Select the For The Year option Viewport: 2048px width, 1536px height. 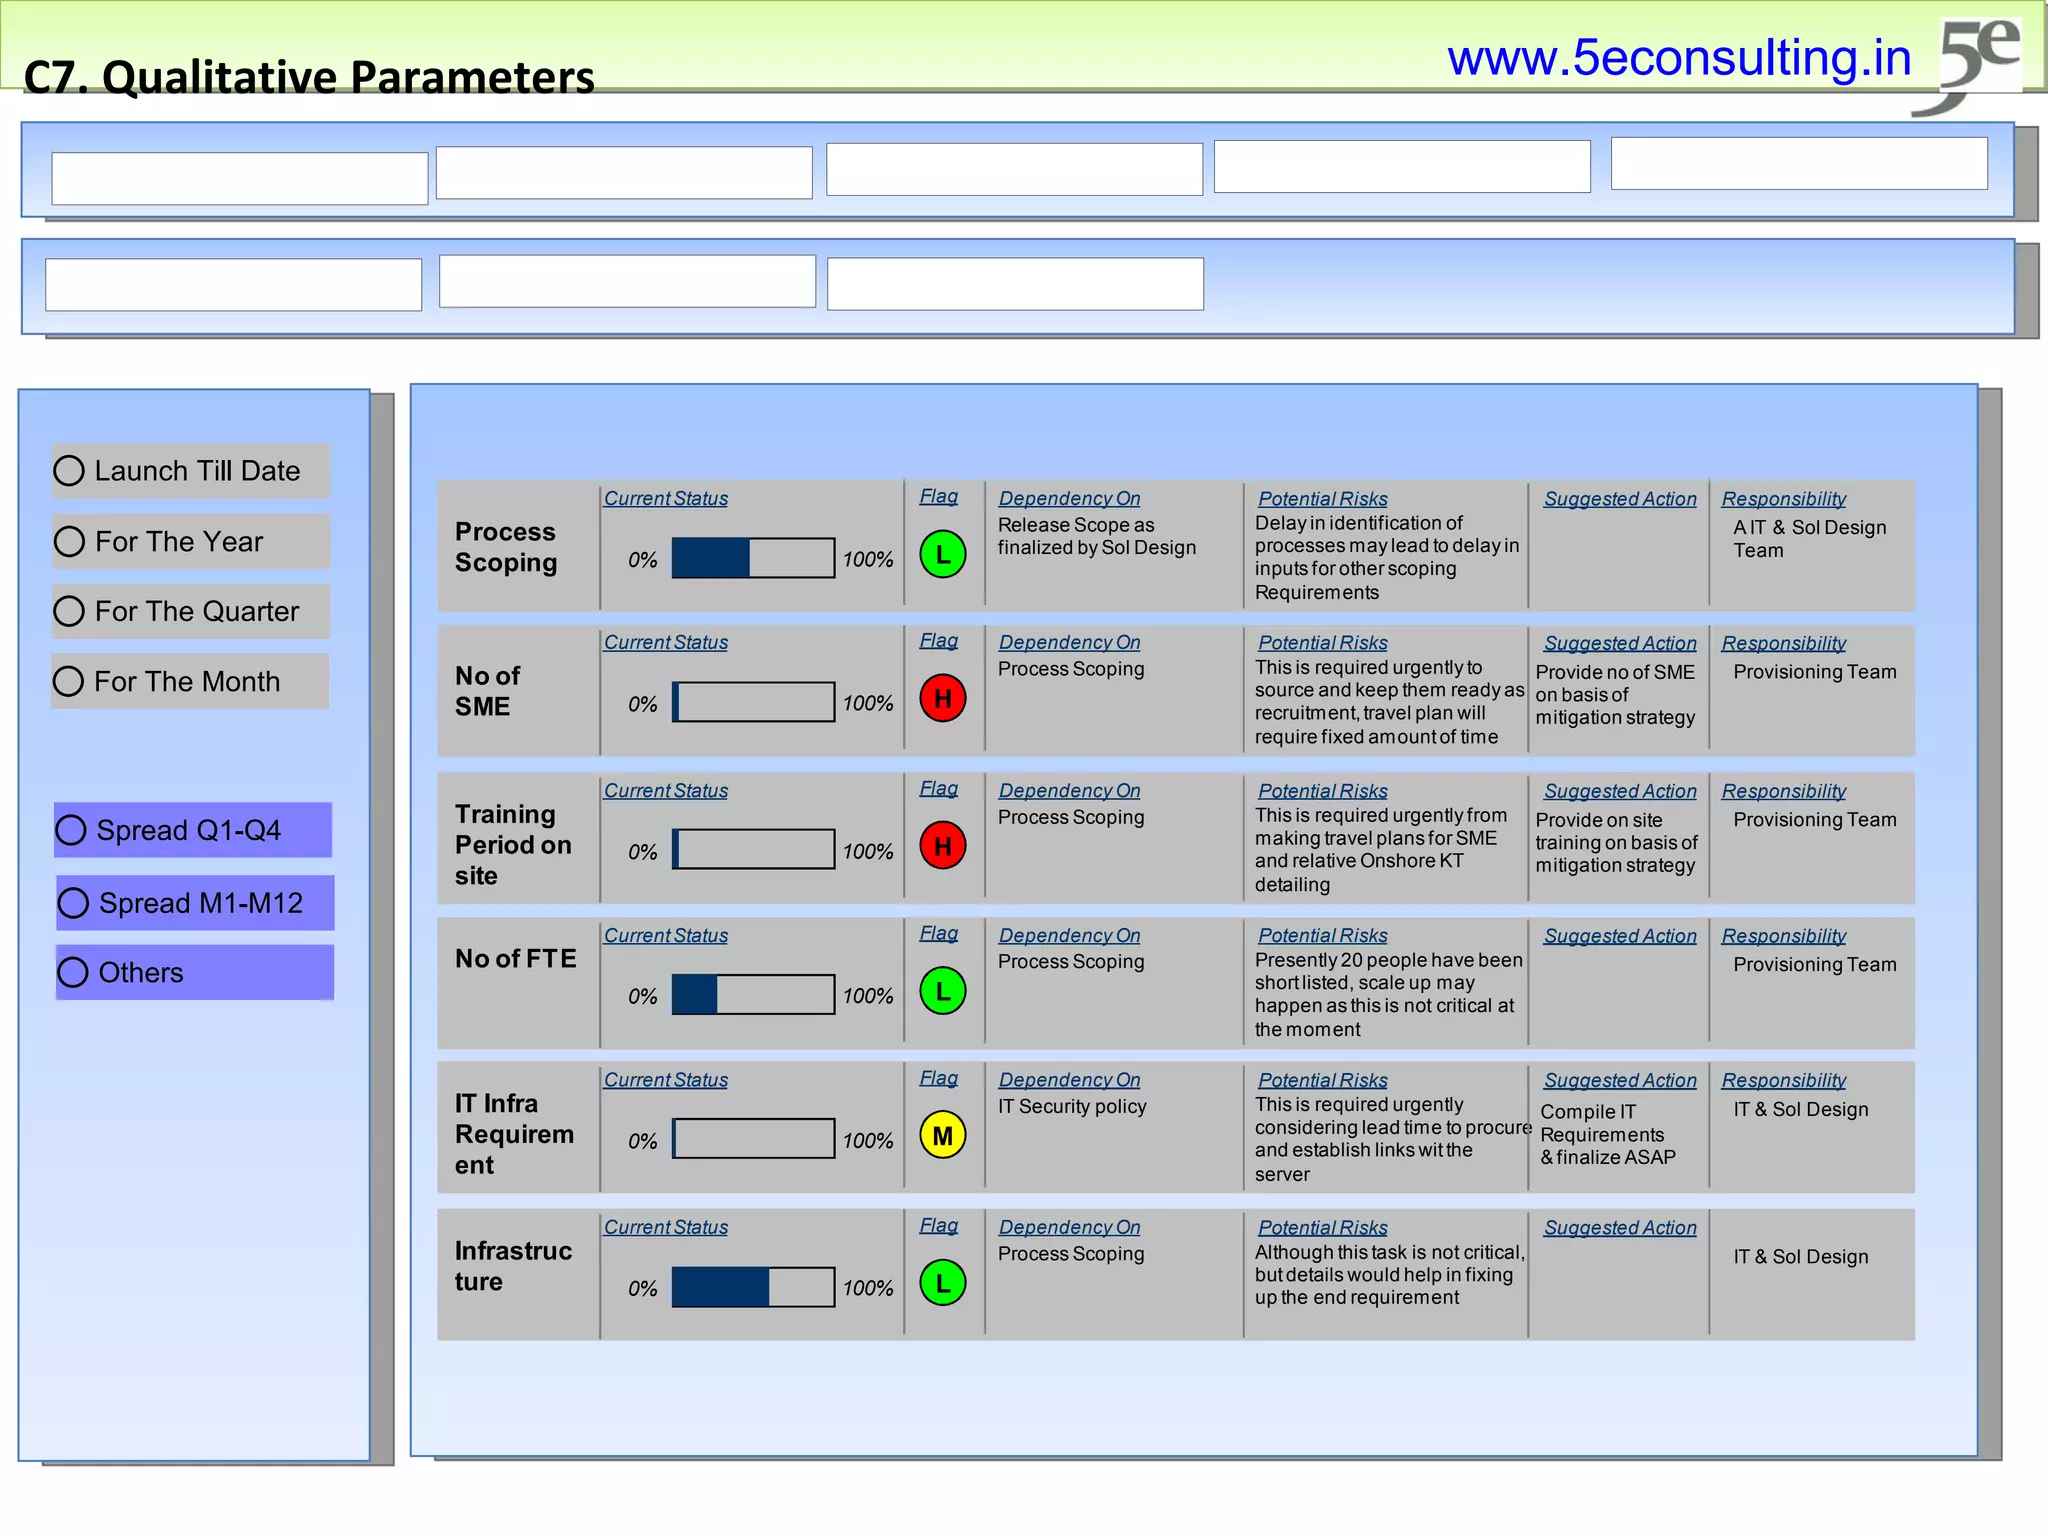(x=69, y=542)
